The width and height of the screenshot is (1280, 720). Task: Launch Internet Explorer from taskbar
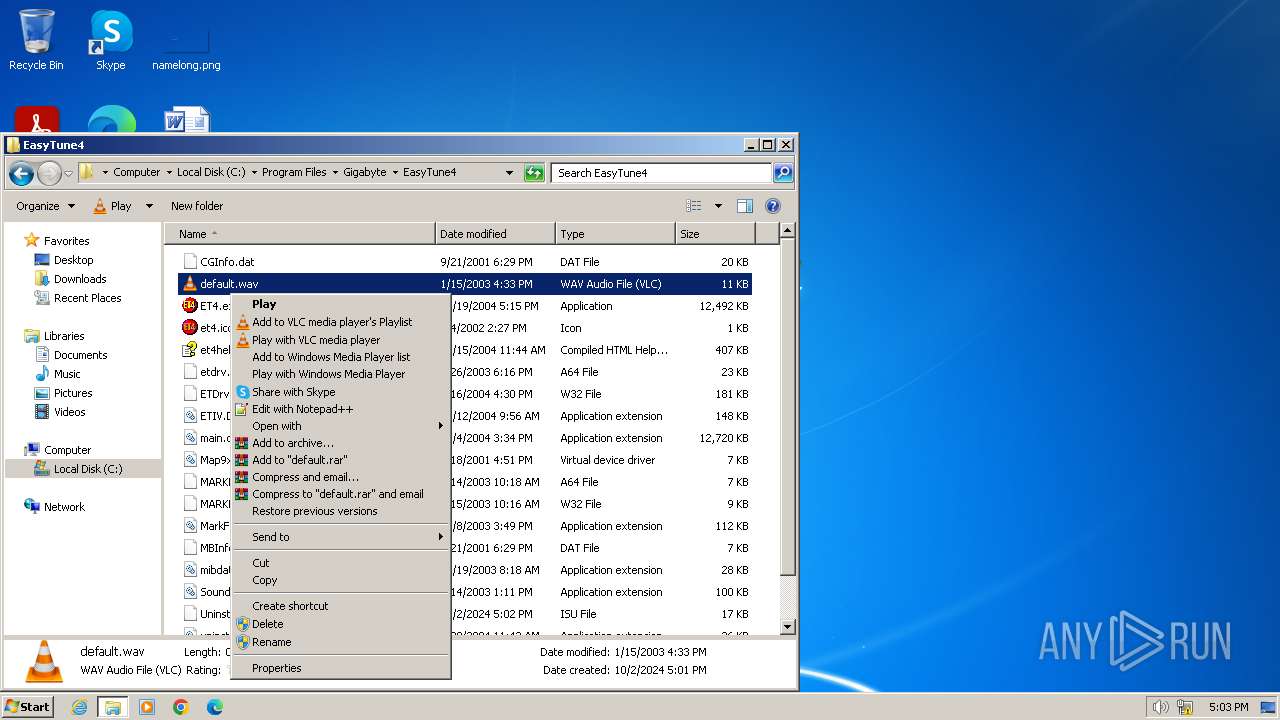coord(80,707)
